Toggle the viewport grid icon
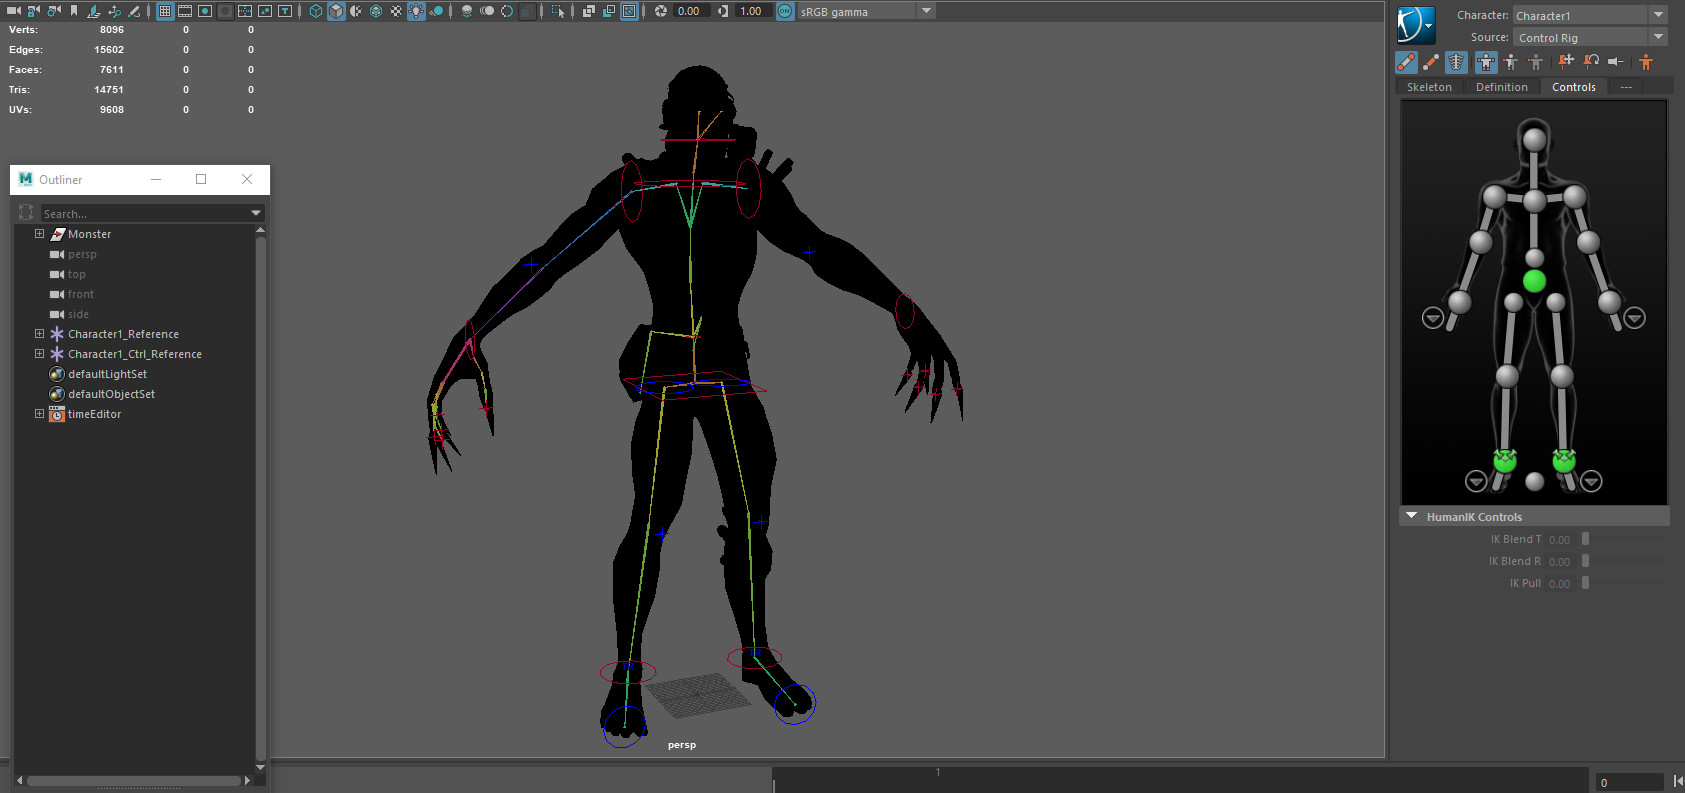Screen dimensions: 1685x793 165,11
